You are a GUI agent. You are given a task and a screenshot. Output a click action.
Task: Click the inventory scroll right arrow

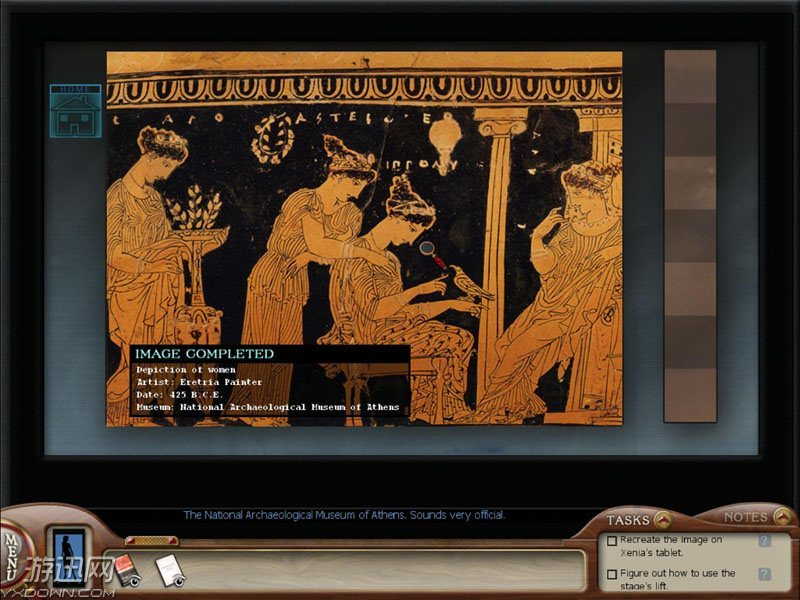coord(174,540)
